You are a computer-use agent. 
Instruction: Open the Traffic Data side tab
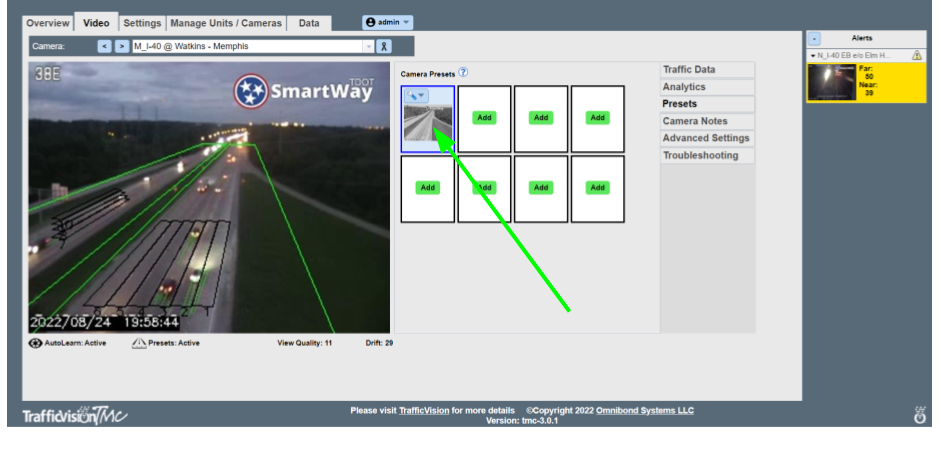[707, 69]
